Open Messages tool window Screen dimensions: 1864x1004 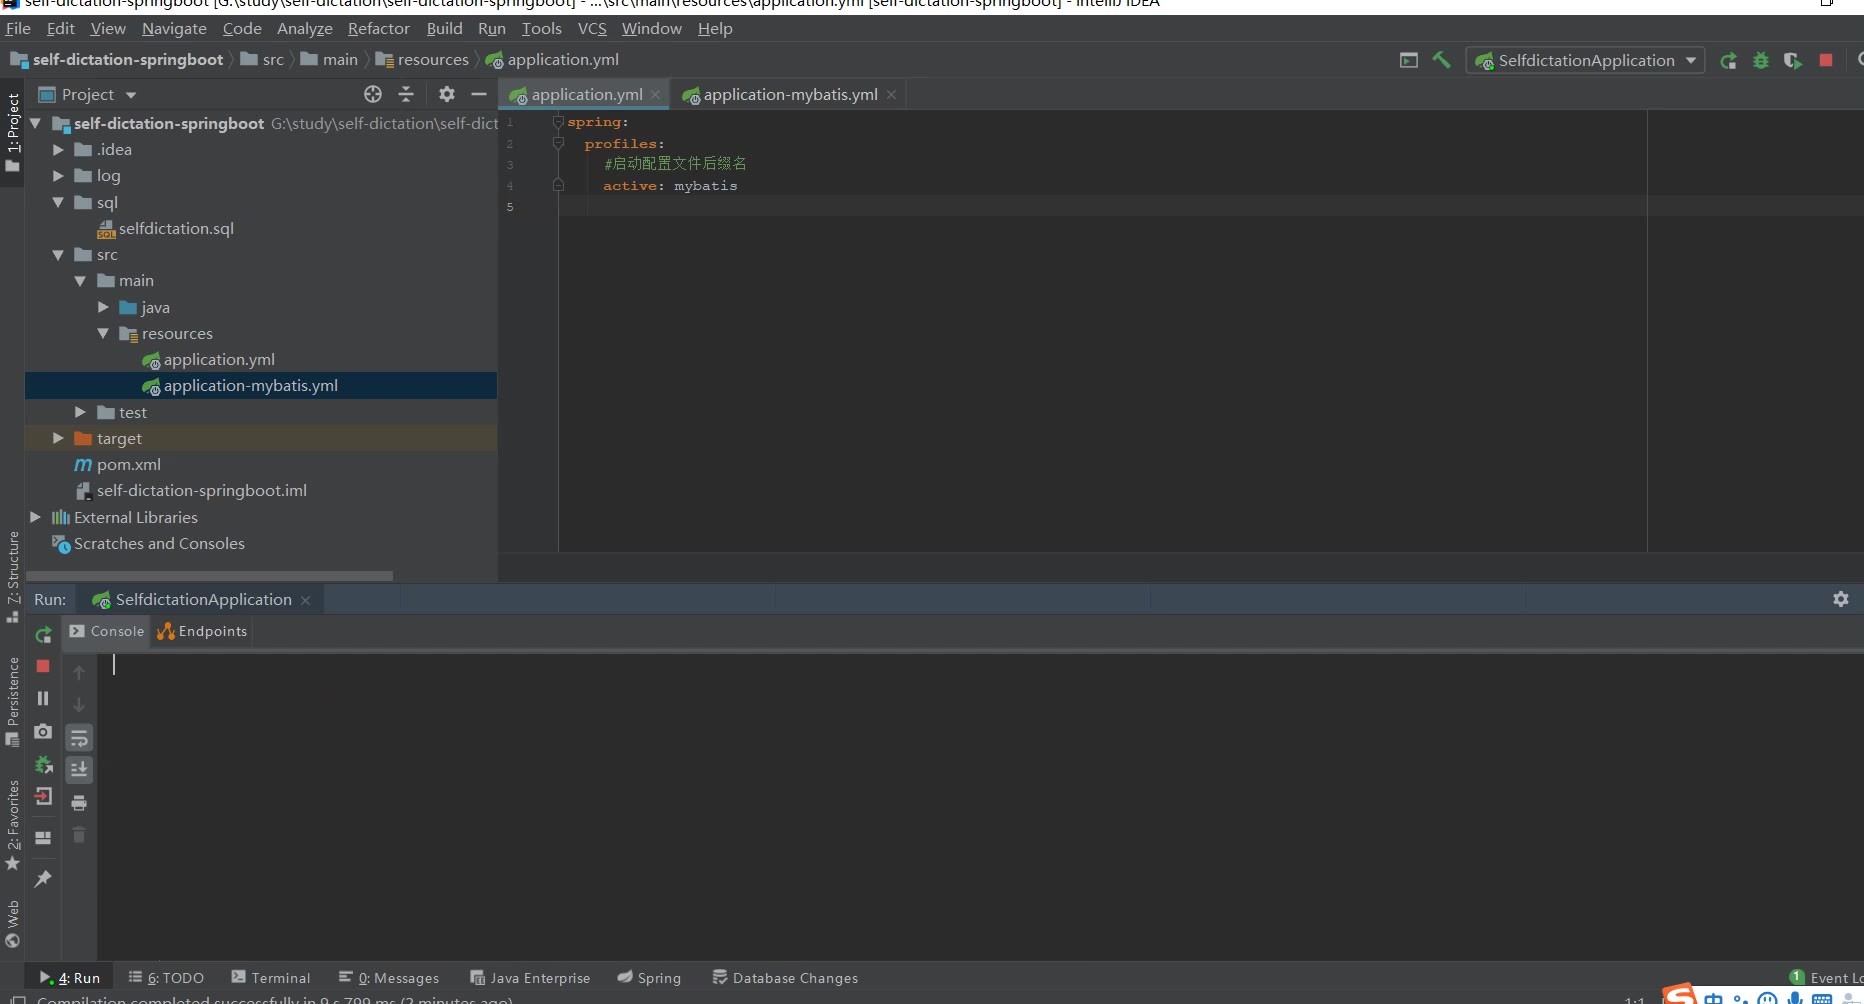coord(389,978)
